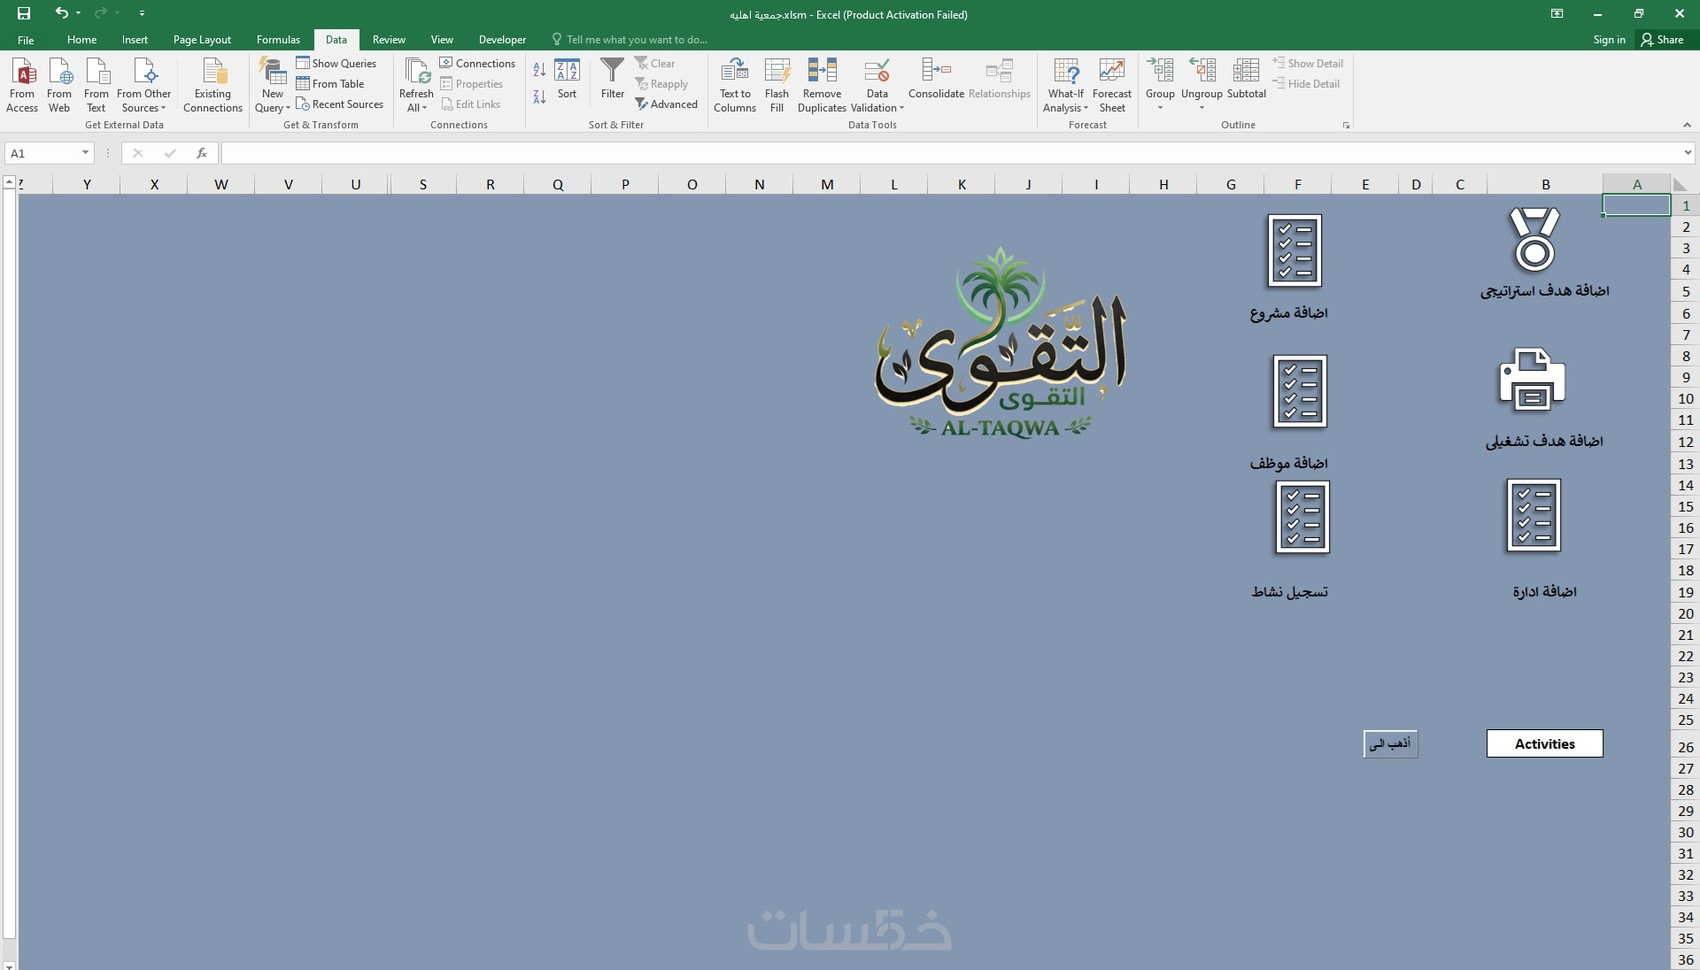Image resolution: width=1700 pixels, height=970 pixels.
Task: Click the printer icon above اضافة هدف تشغيلى
Action: pyautogui.click(x=1532, y=380)
